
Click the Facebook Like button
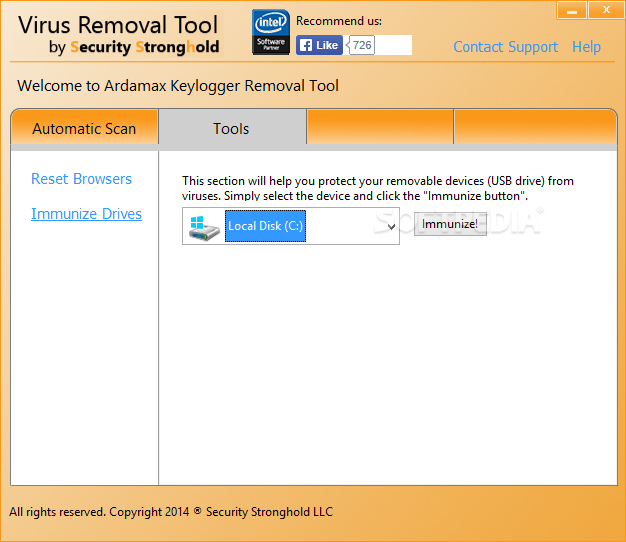coord(319,45)
